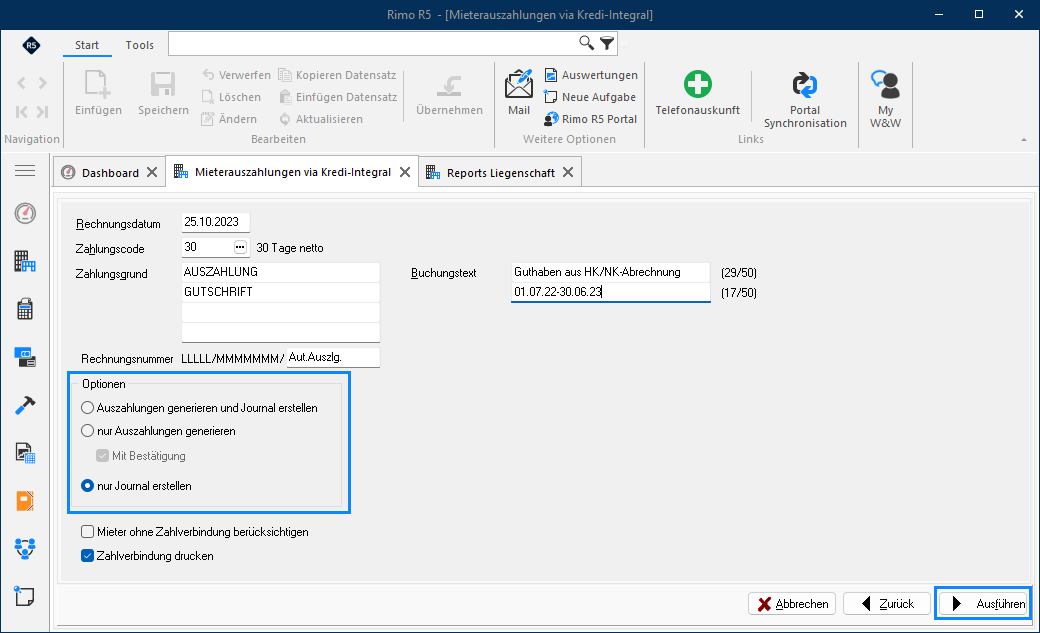Launch Rimo R5 Portal

point(590,119)
